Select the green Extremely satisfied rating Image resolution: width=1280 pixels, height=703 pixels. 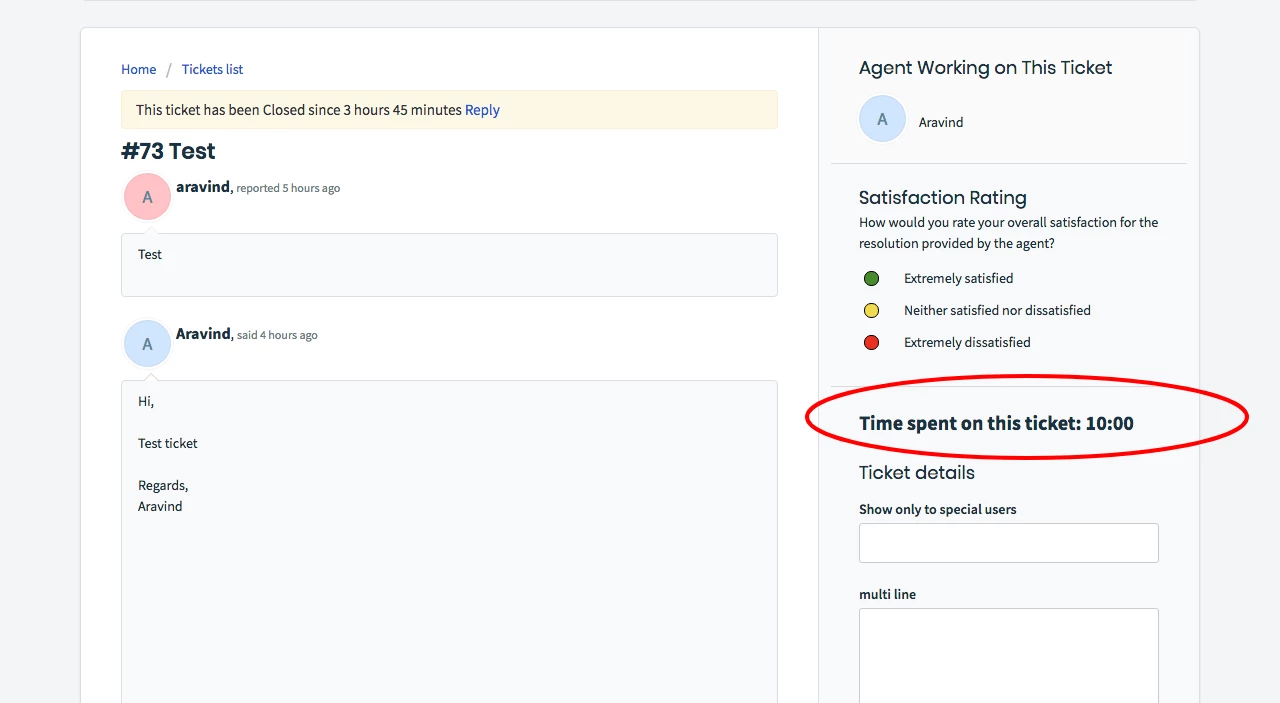point(871,278)
